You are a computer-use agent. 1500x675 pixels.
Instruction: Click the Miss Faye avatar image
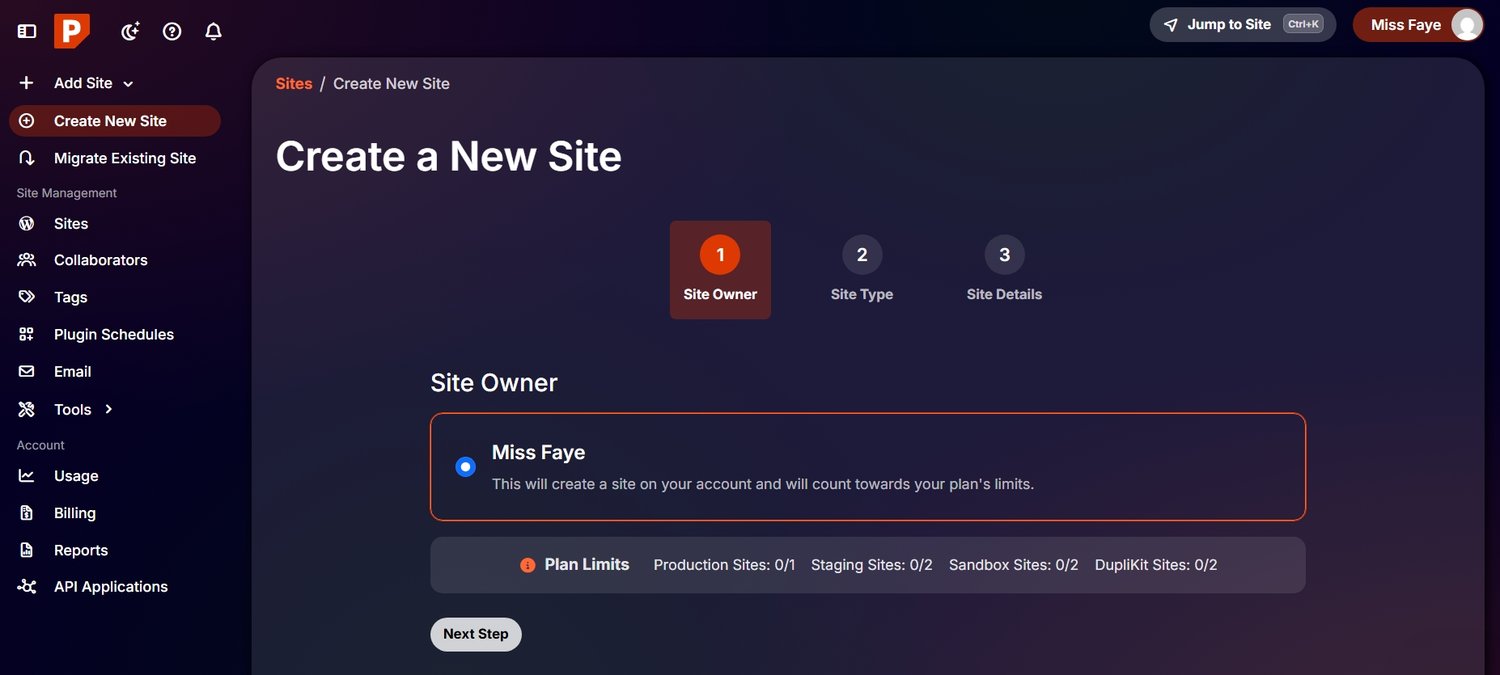[x=1466, y=25]
